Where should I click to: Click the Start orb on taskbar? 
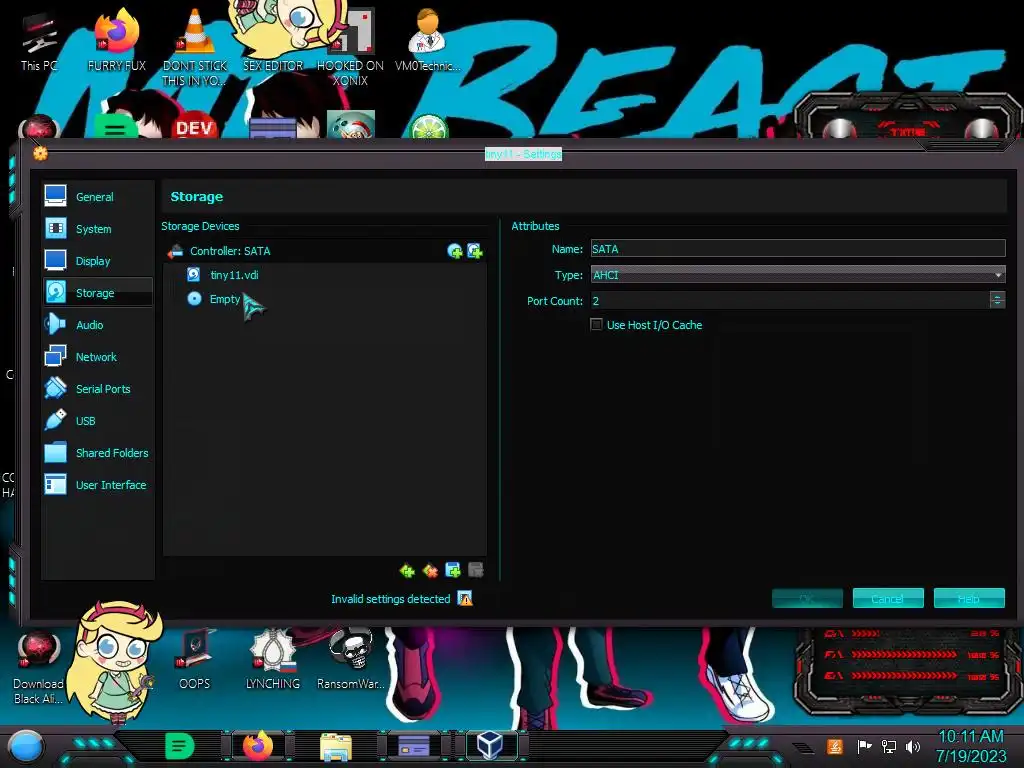[x=26, y=746]
